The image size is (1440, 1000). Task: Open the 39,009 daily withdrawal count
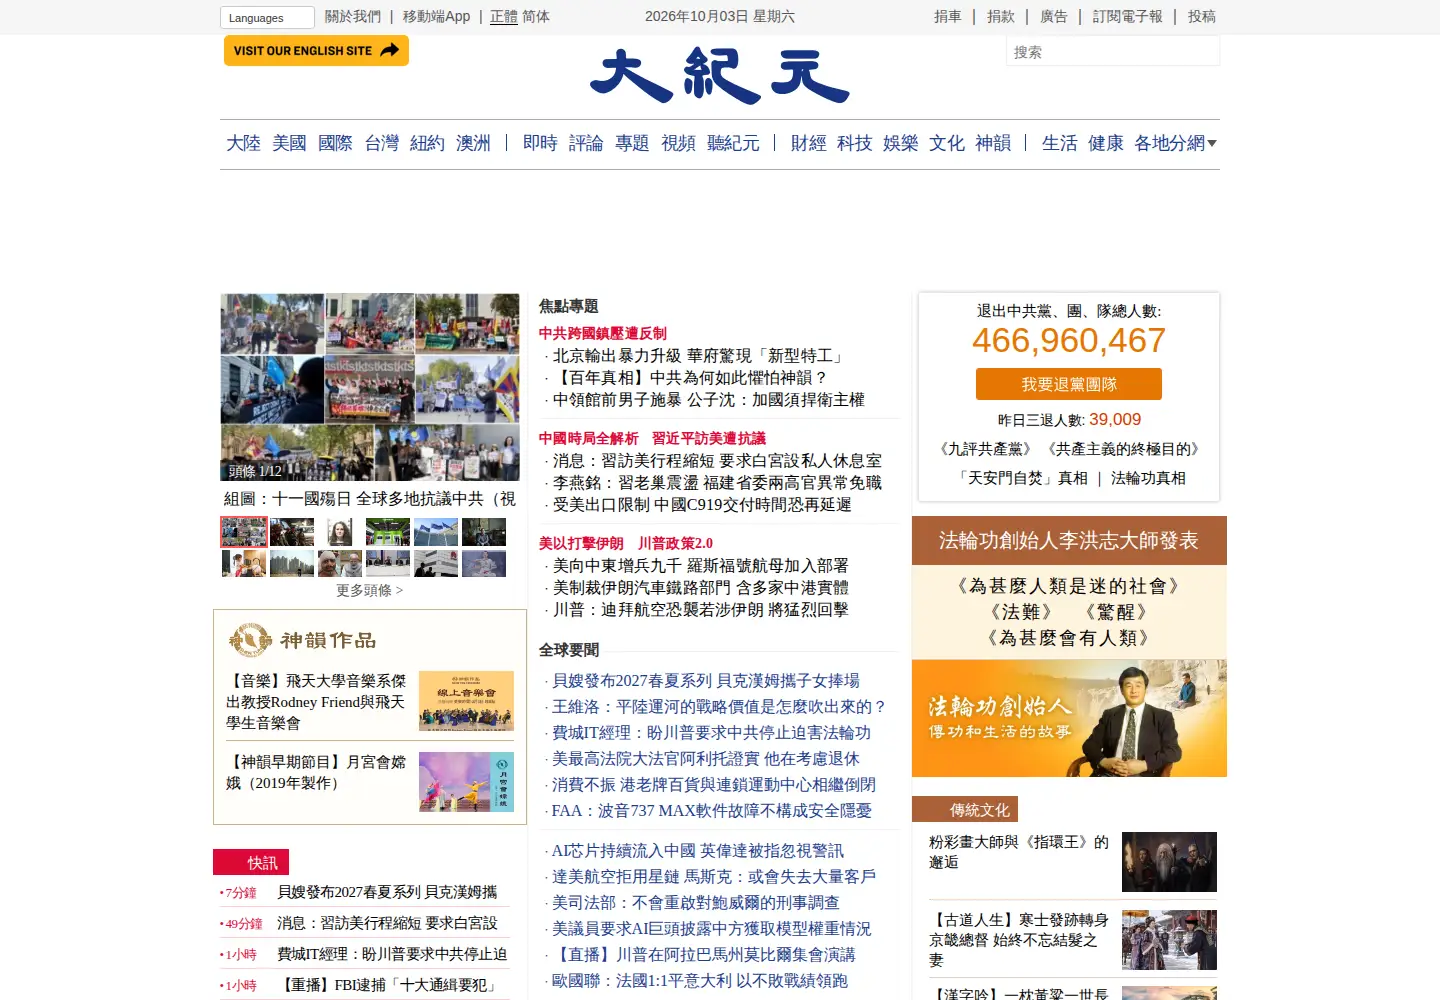coord(1115,420)
